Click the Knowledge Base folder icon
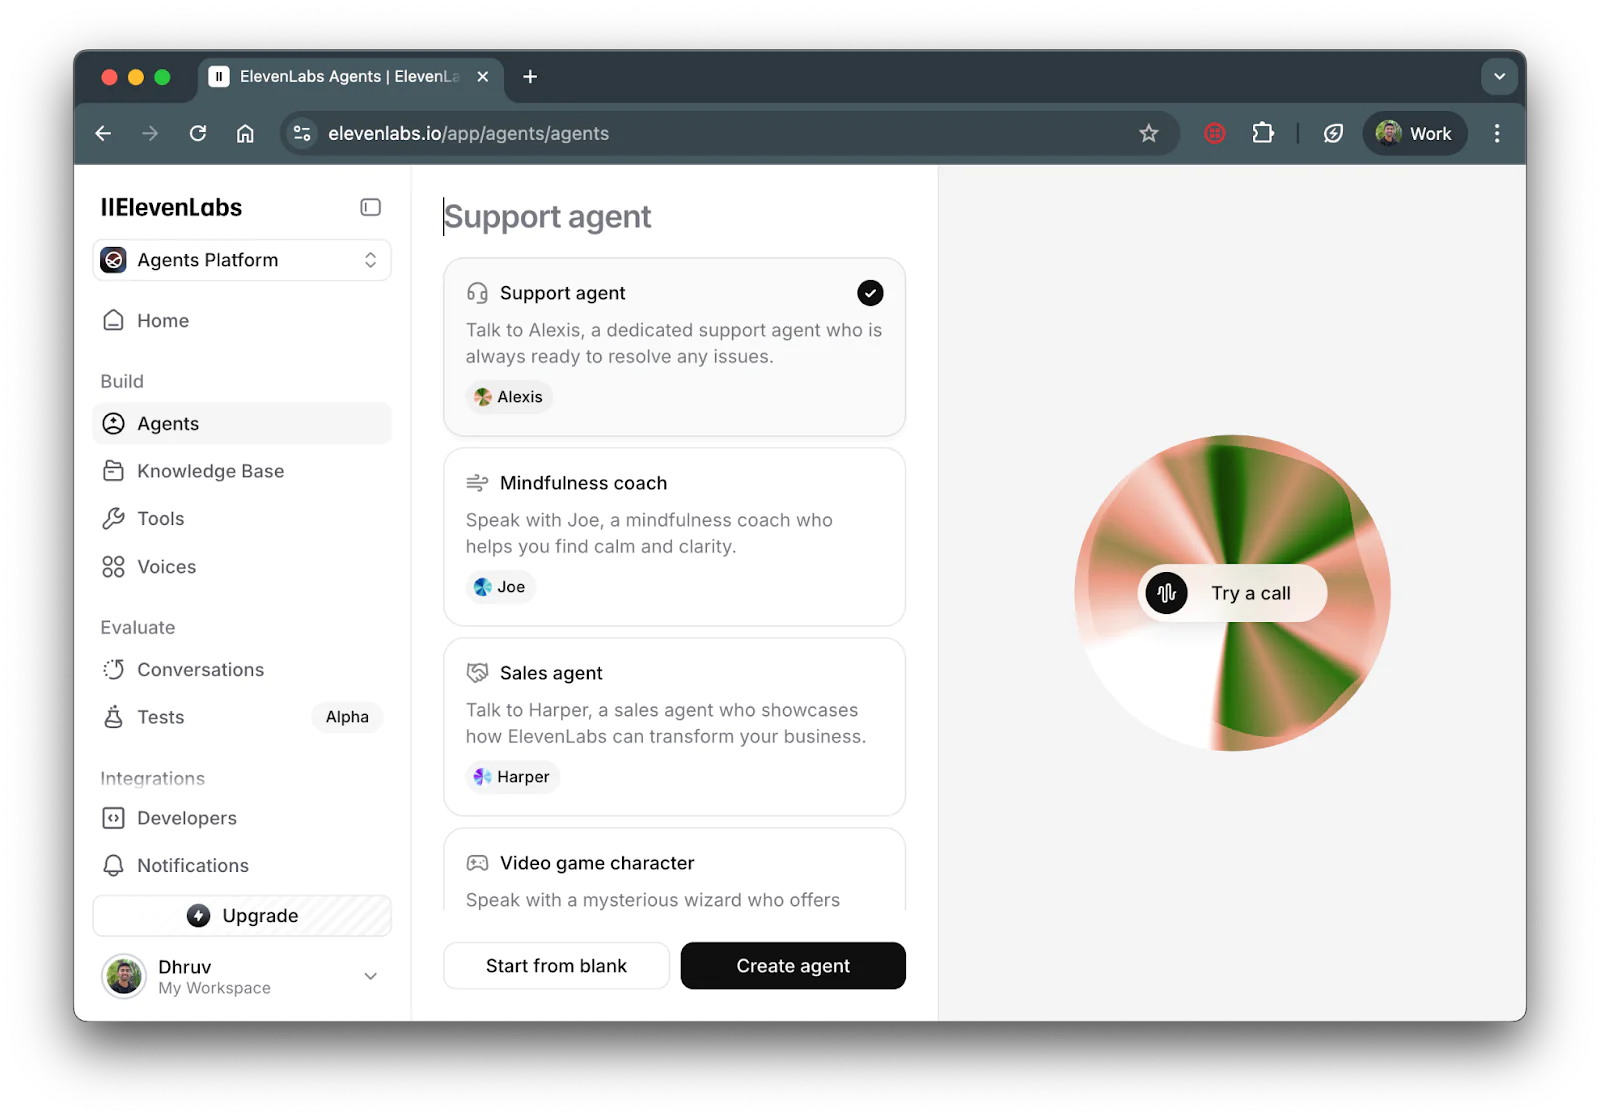 click(114, 471)
